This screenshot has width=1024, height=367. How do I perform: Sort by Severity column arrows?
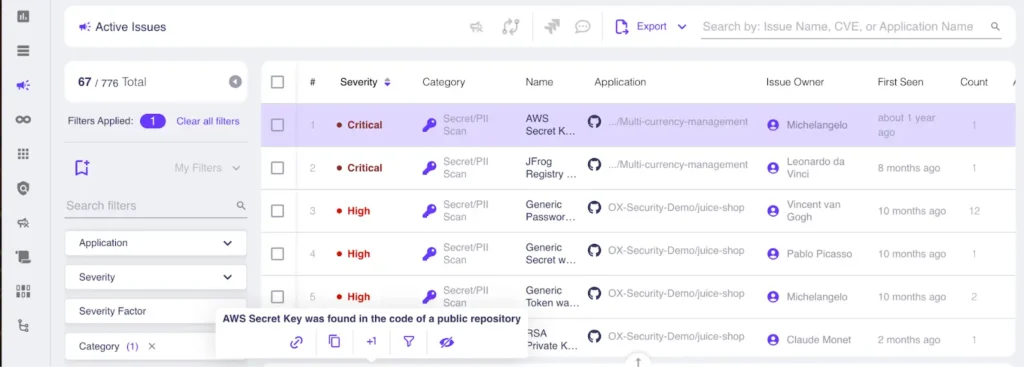387,82
